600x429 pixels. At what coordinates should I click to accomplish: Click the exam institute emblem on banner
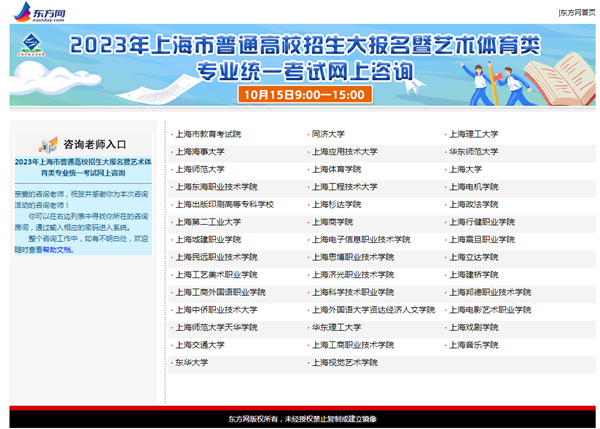pos(31,44)
